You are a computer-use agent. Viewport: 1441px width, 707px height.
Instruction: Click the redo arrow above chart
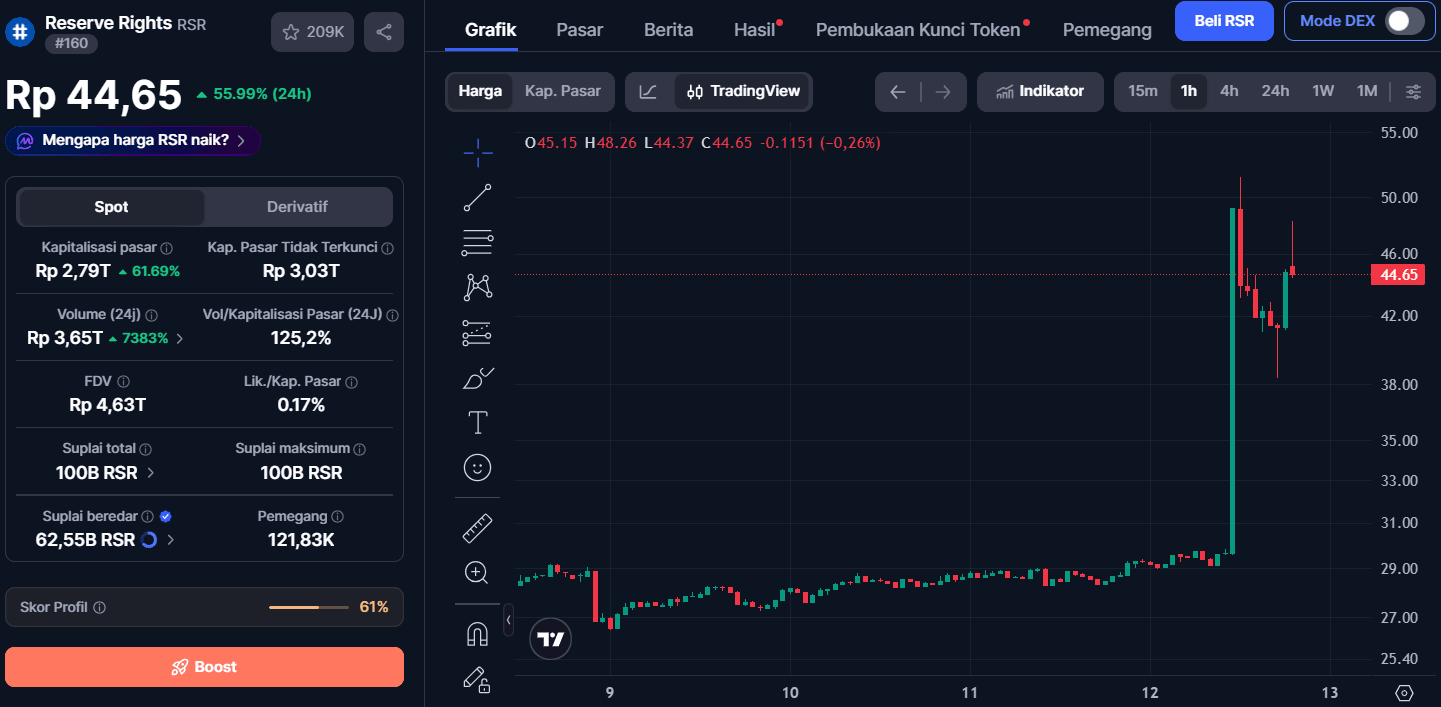pyautogui.click(x=943, y=92)
